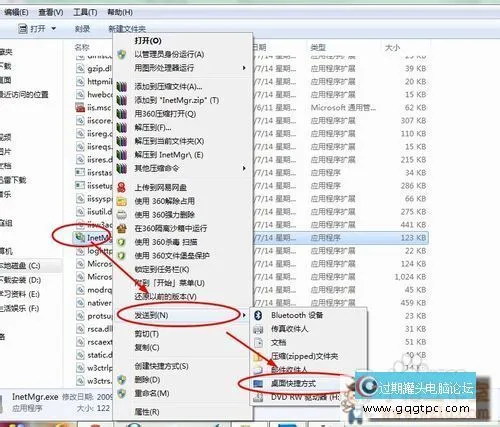Expand the 其他压缩命令 submenu arrow
This screenshot has width=500, height=427.
click(244, 168)
